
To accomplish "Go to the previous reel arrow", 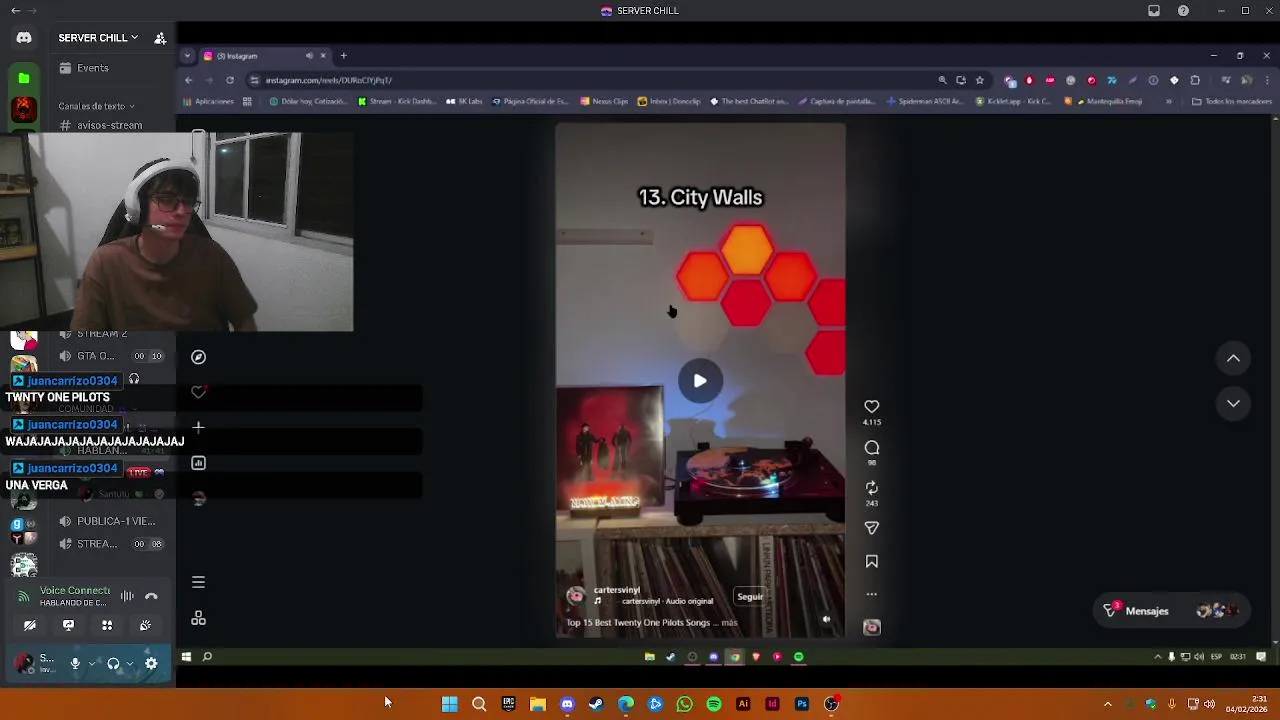I will [1233, 358].
